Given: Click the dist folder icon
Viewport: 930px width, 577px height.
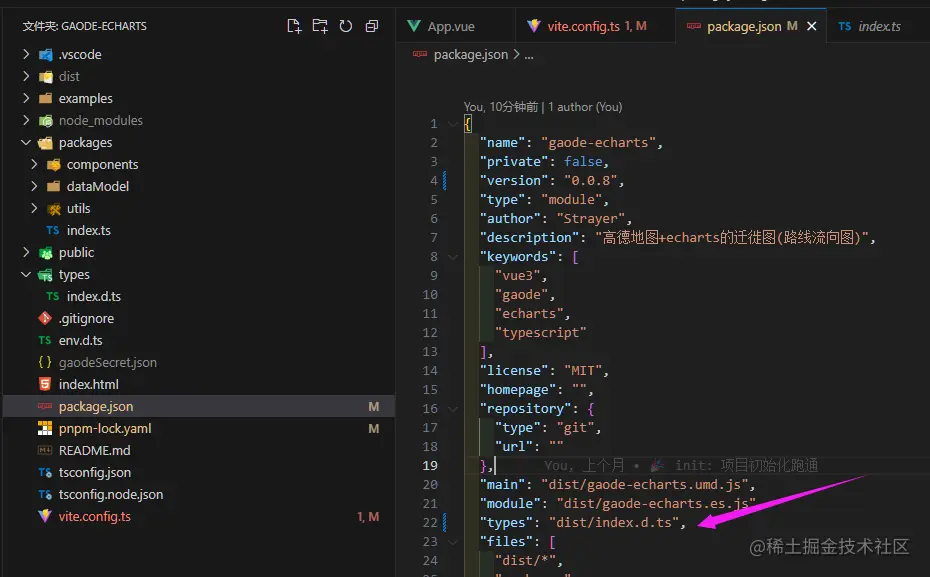Looking at the screenshot, I should coord(46,76).
